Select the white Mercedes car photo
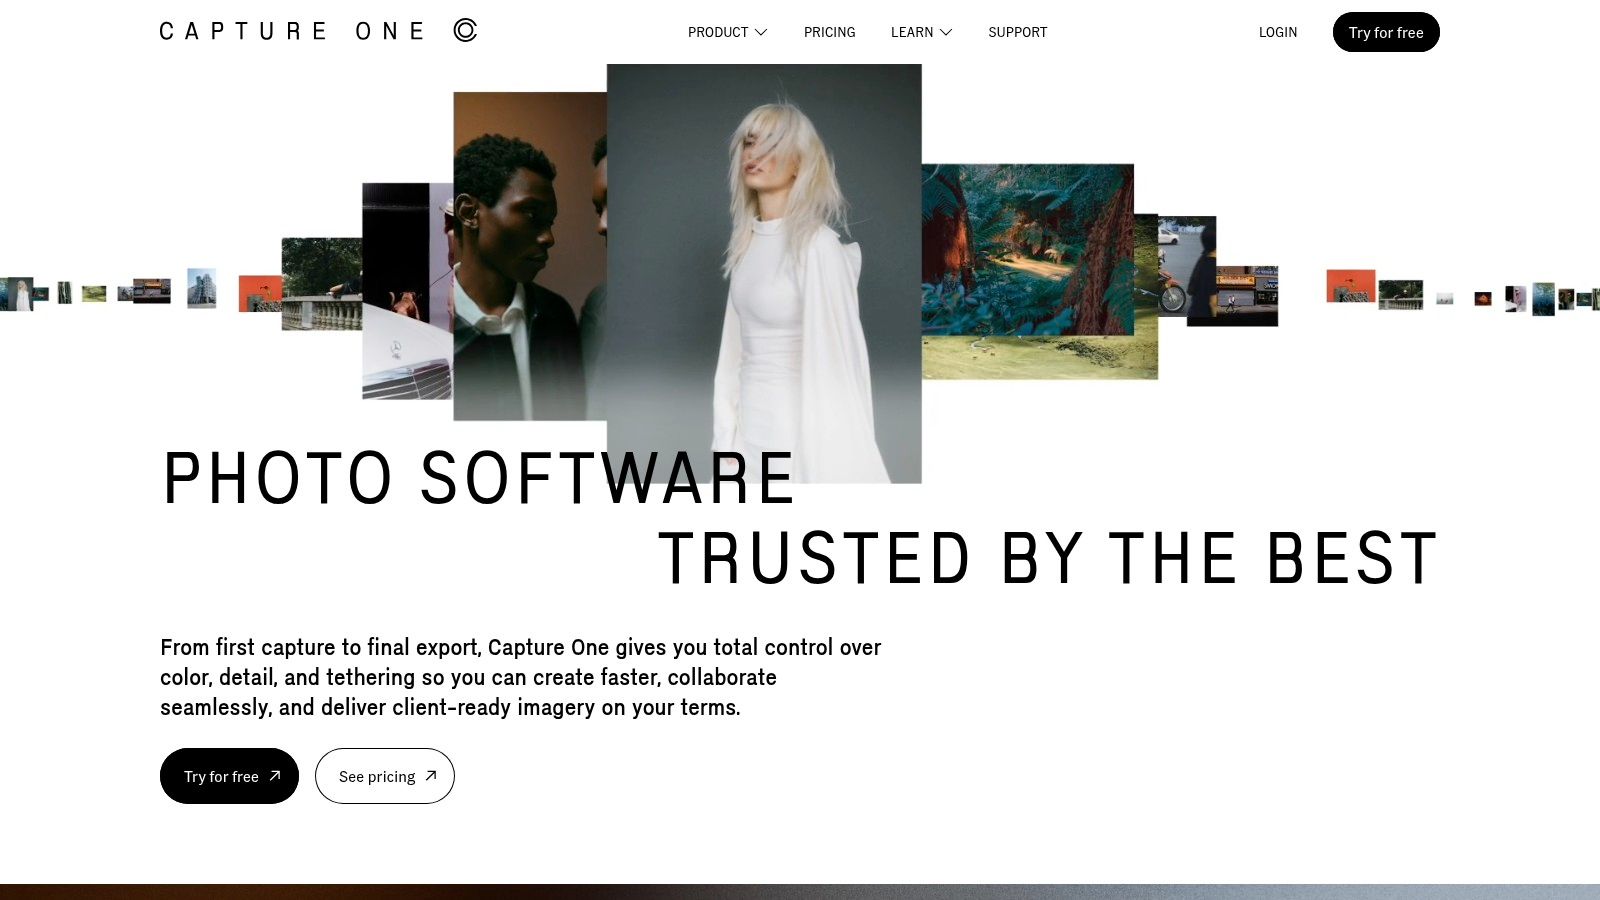The image size is (1600, 900). (407, 291)
